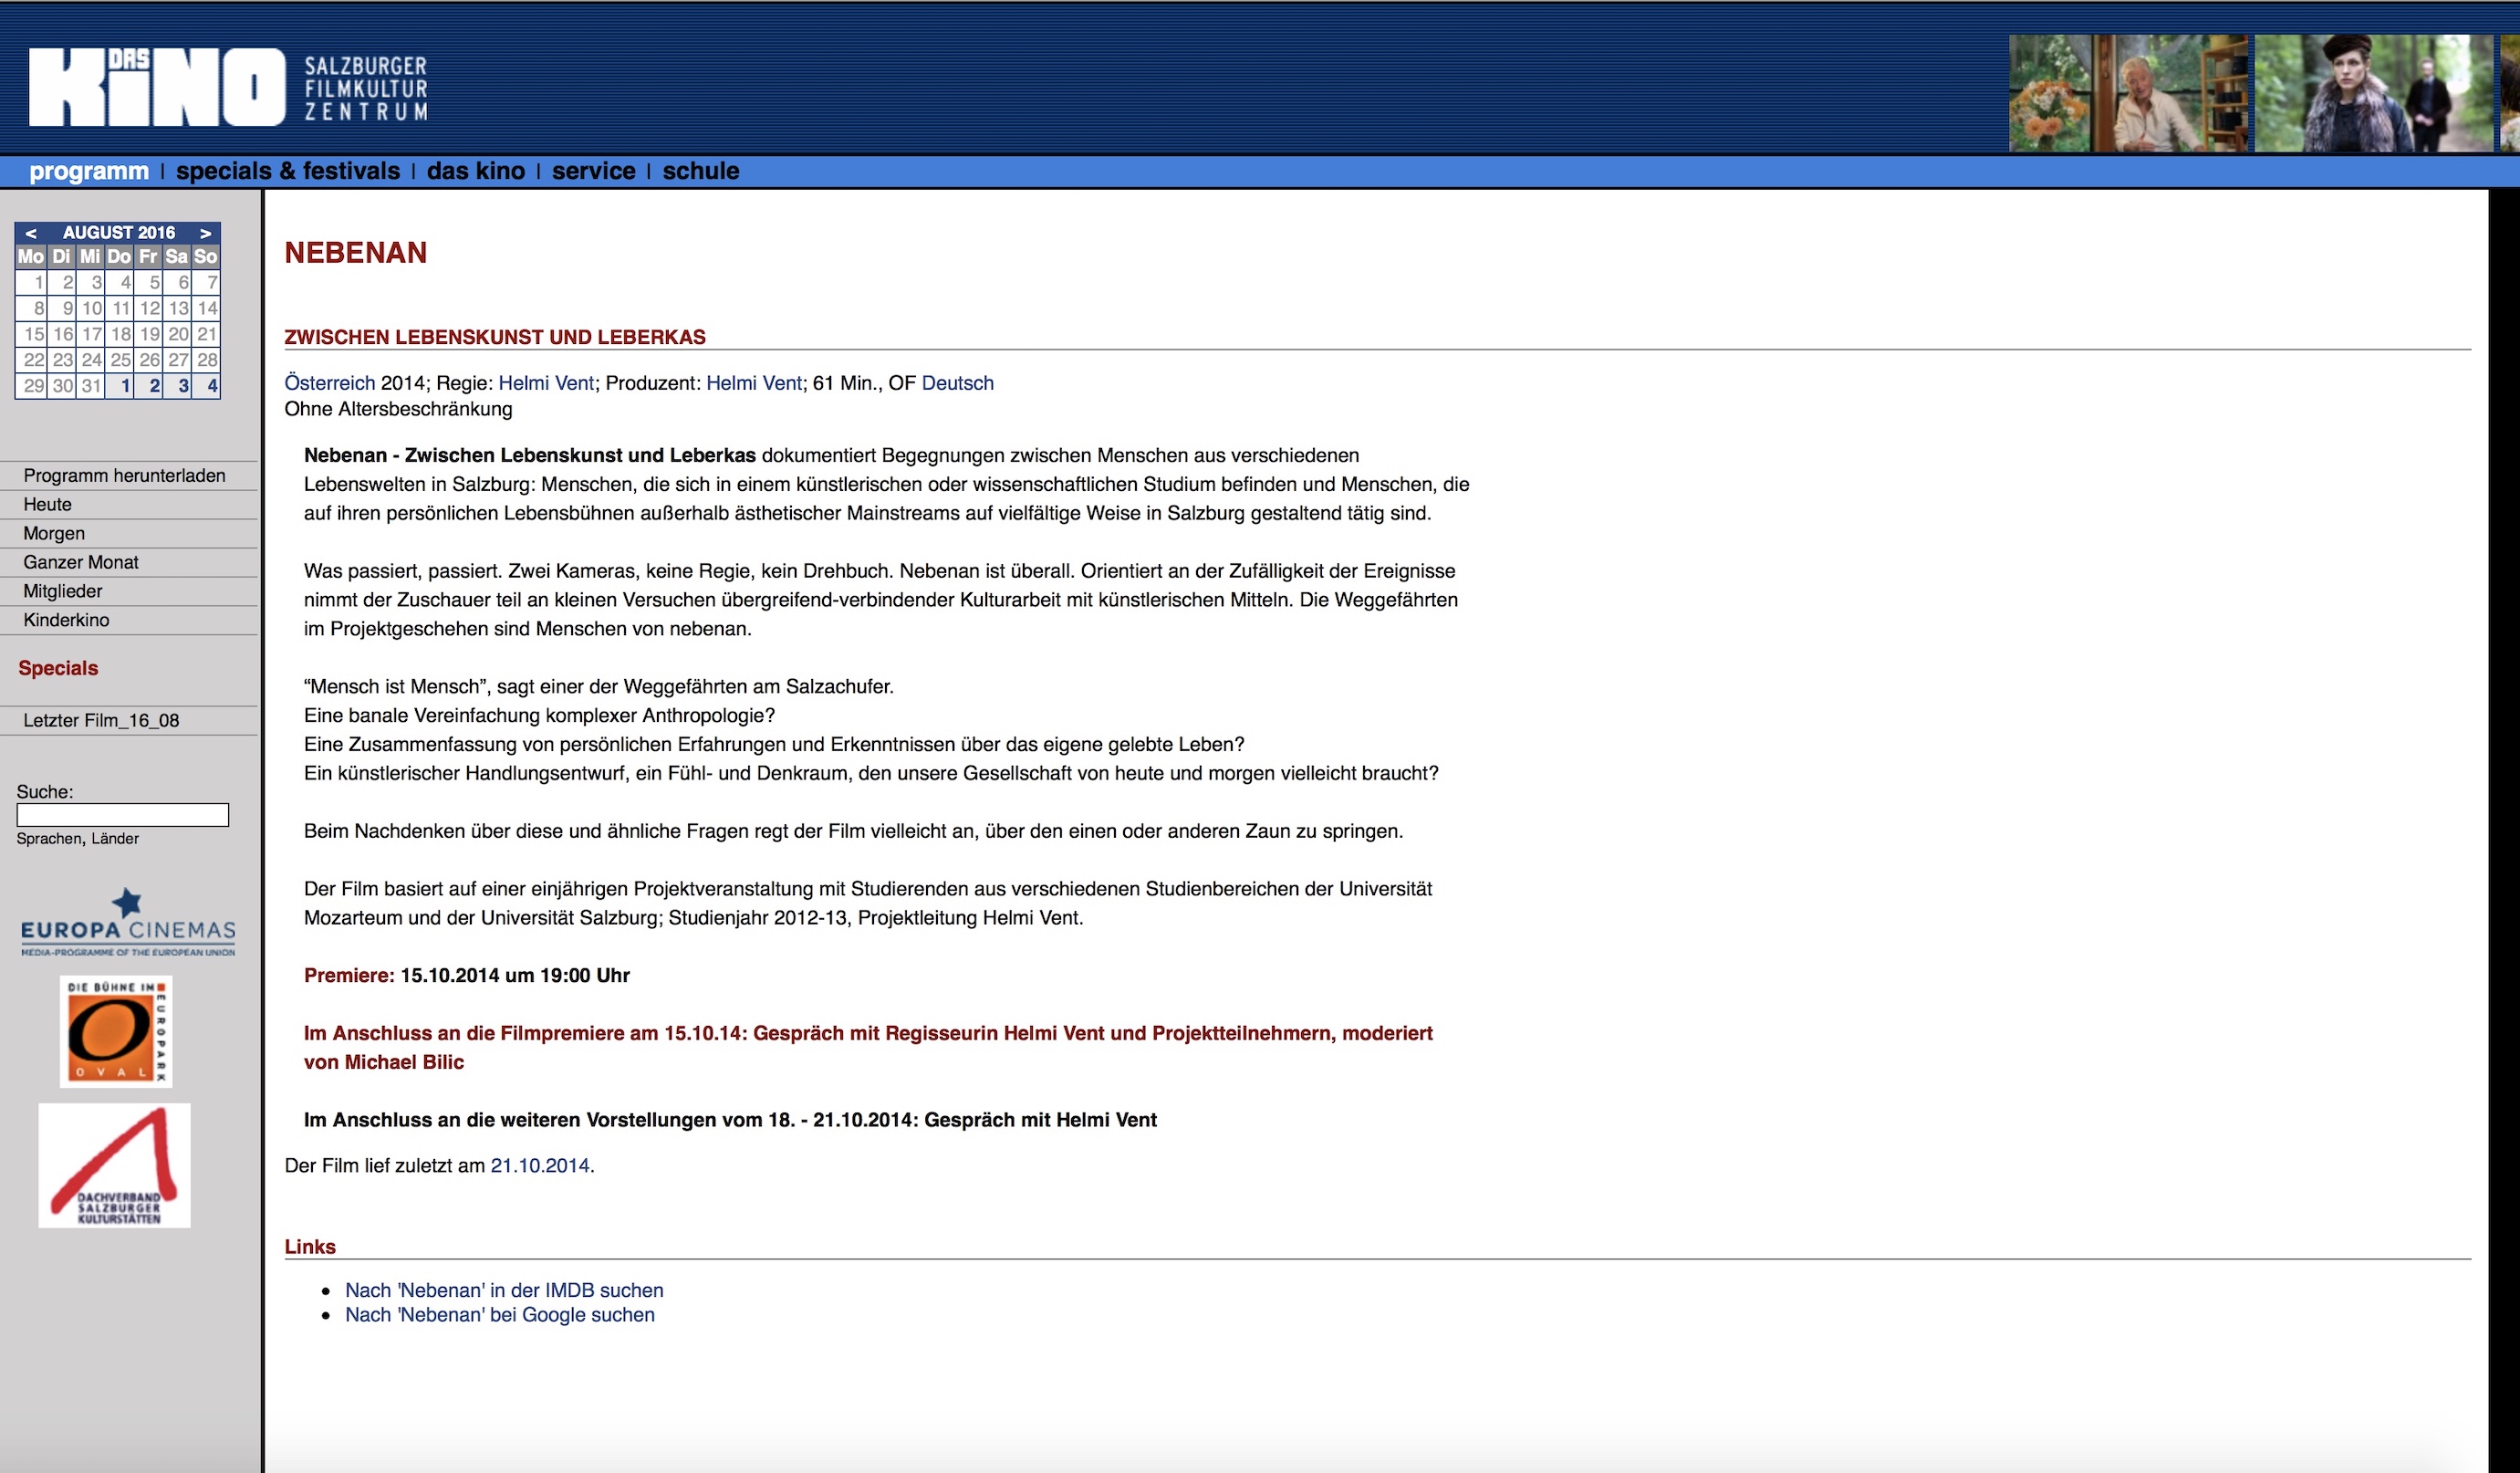This screenshot has width=2520, height=1473.
Task: Select calendar day 10
Action: (x=91, y=308)
